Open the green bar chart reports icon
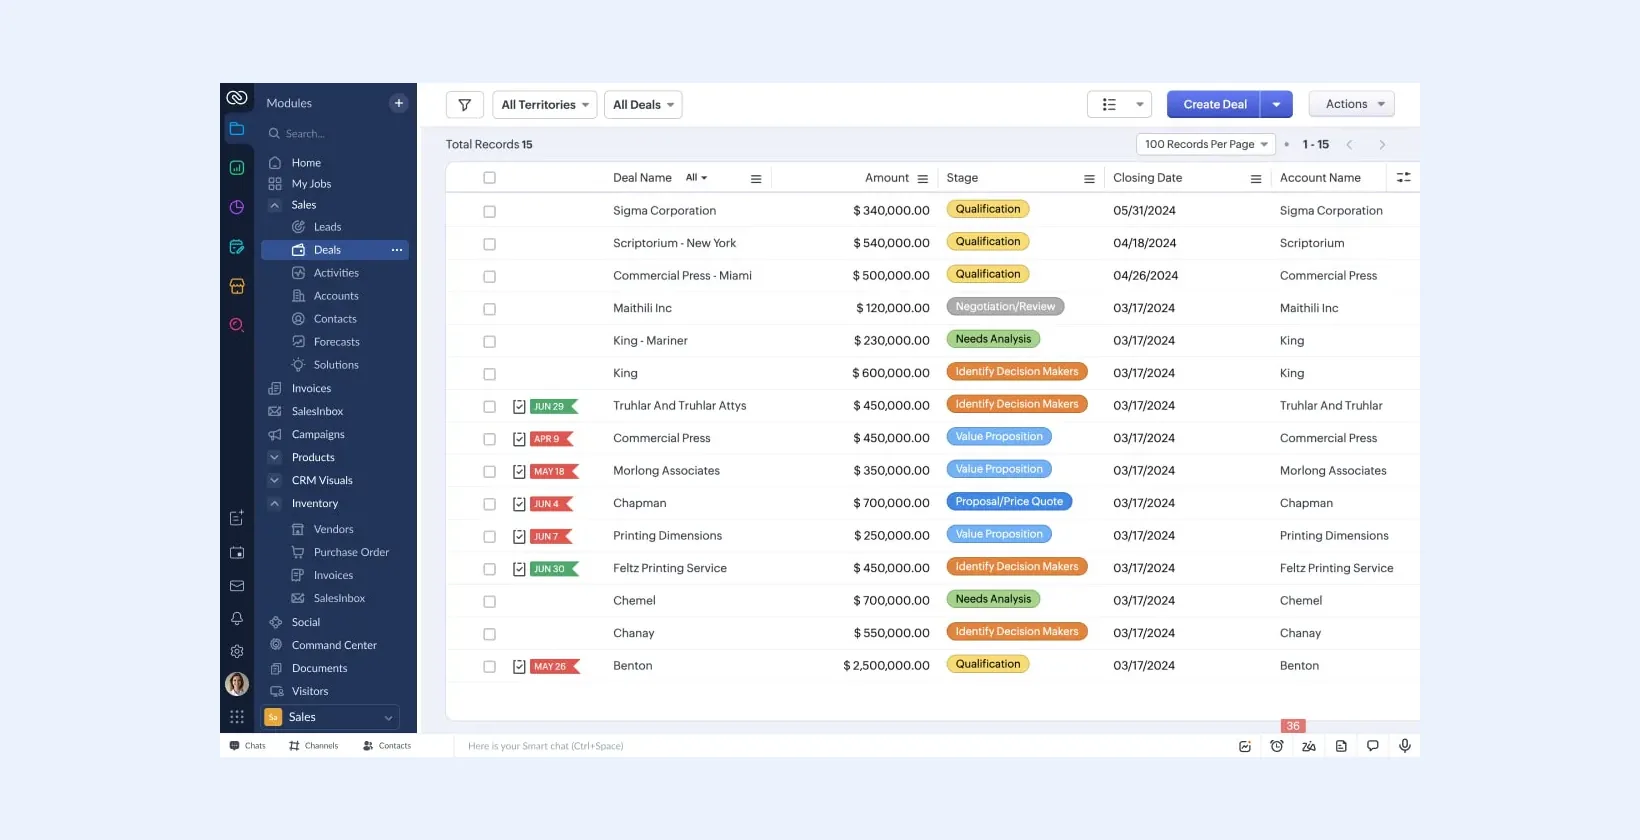The image size is (1640, 840). tap(237, 168)
